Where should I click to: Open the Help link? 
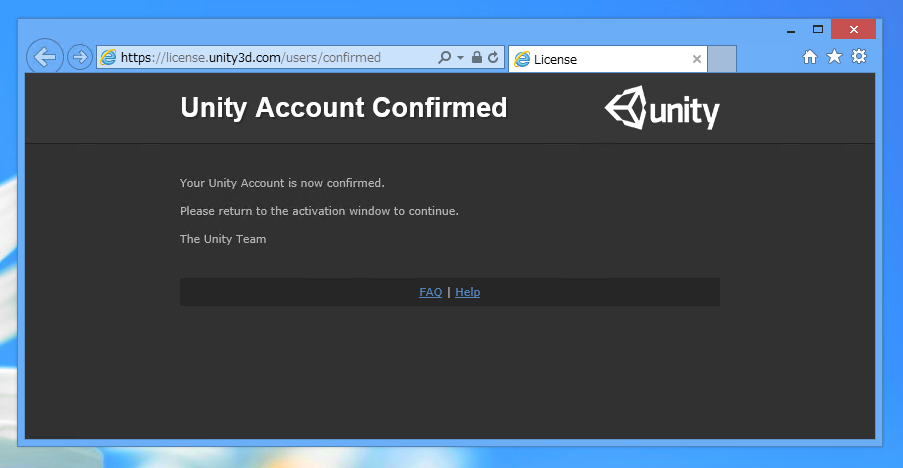pos(468,292)
